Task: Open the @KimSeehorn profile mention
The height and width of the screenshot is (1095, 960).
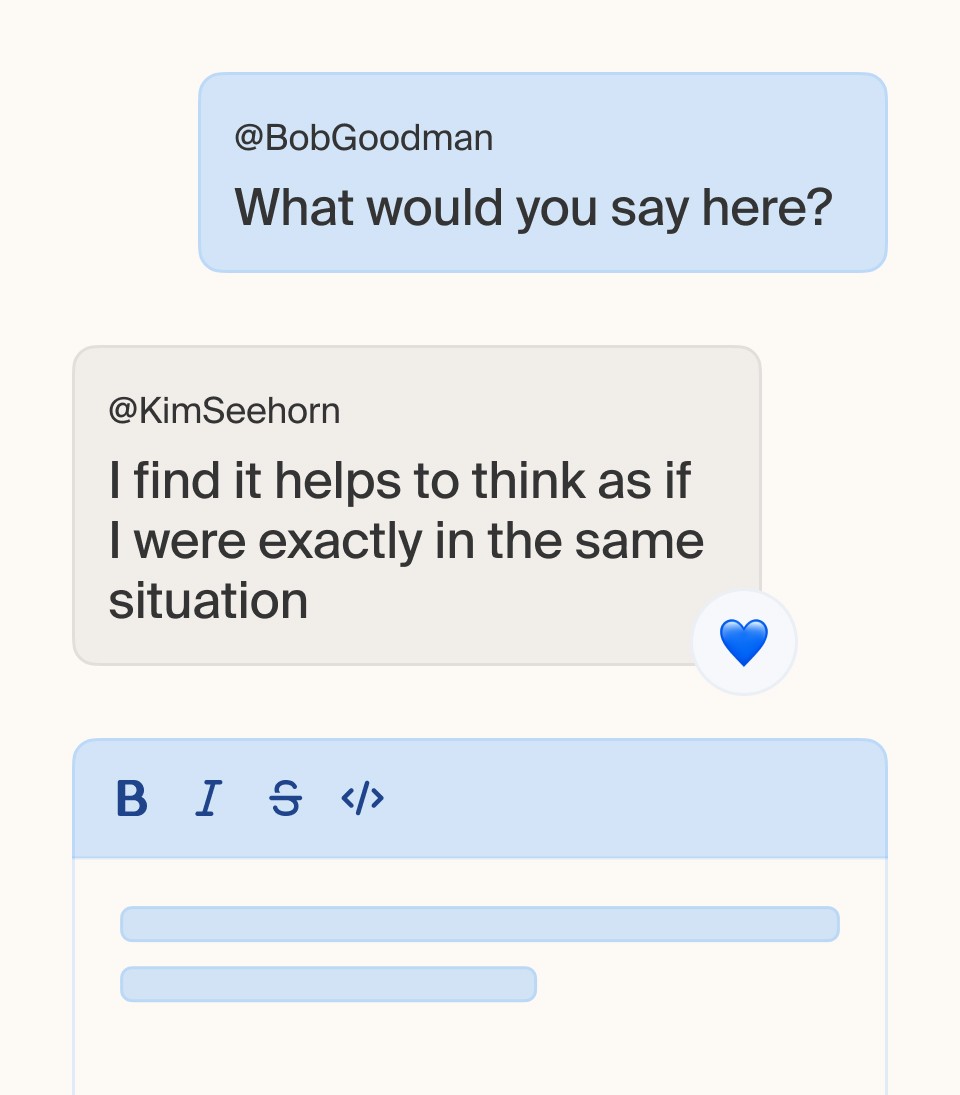Action: click(224, 411)
